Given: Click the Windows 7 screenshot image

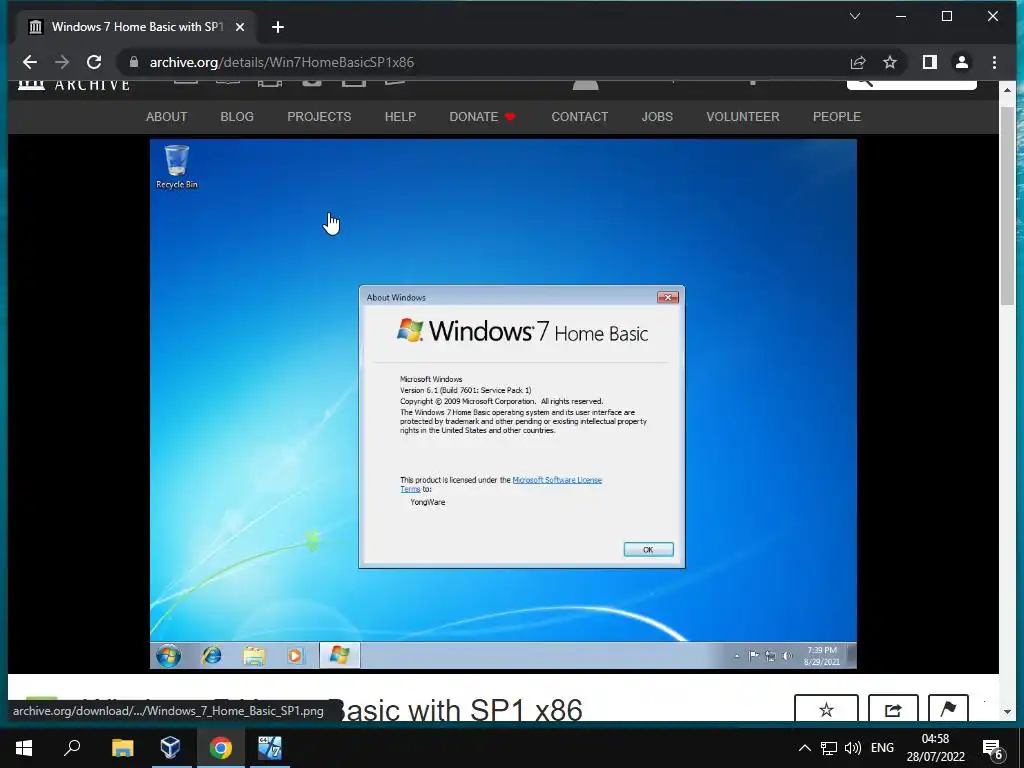Looking at the screenshot, I should click(503, 404).
